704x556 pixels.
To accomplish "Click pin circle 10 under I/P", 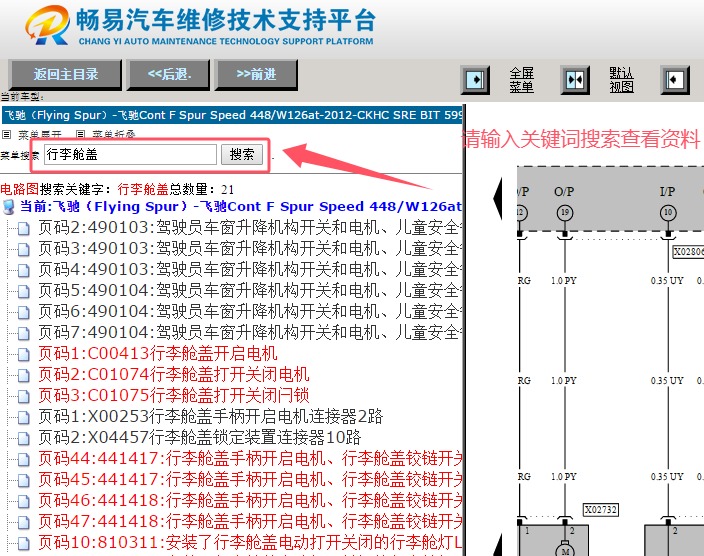I will click(x=668, y=212).
